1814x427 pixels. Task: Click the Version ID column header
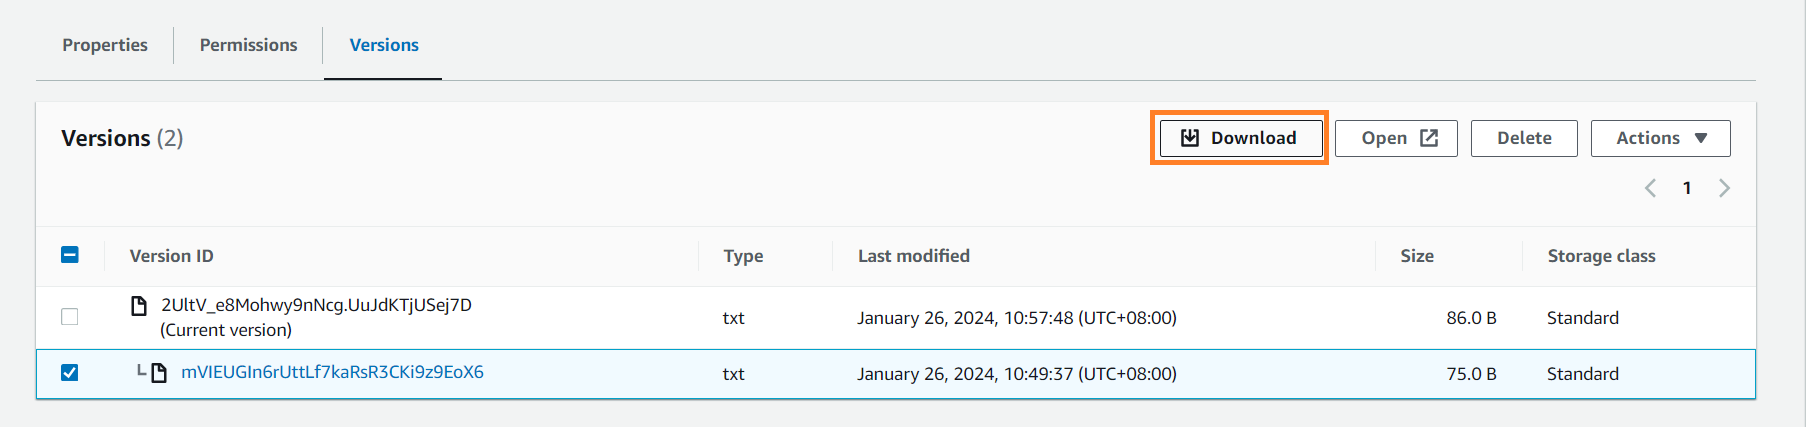click(171, 256)
